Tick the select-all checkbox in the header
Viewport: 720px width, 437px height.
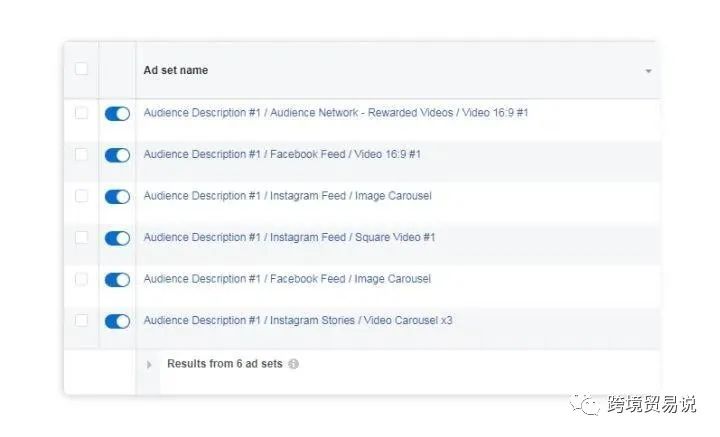coord(81,69)
